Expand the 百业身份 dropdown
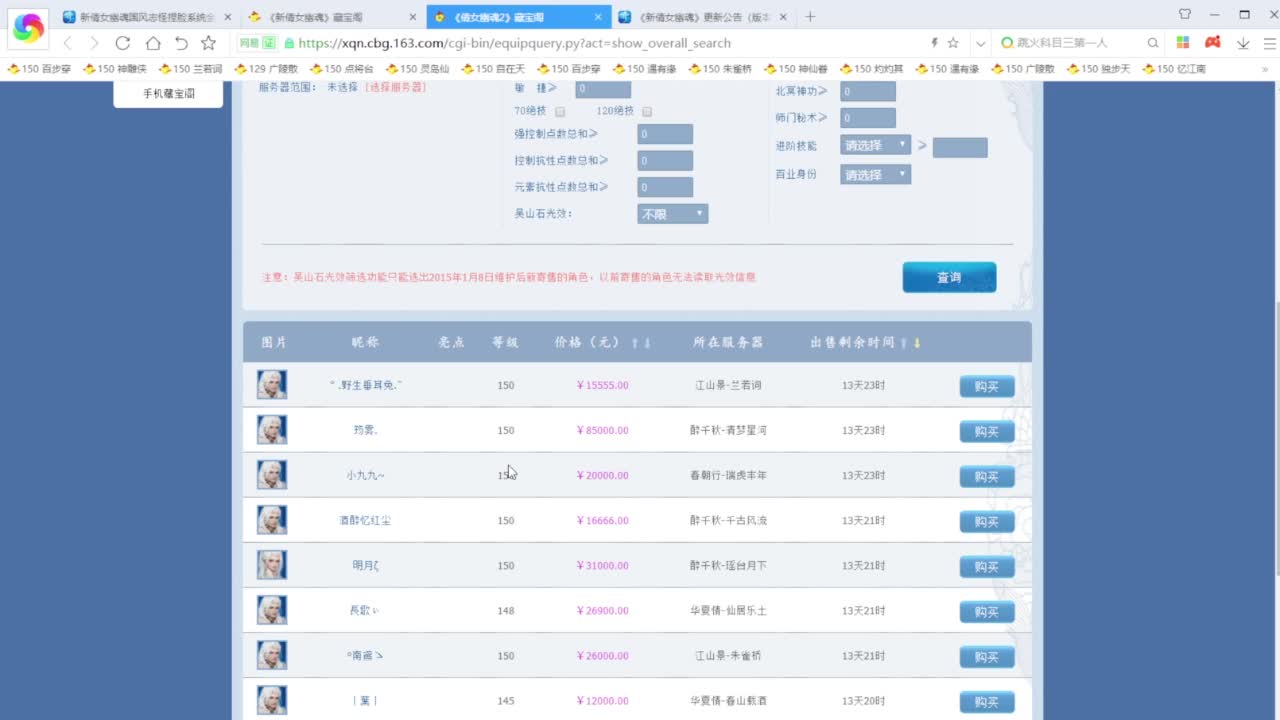Screen dimensions: 1280x720 point(875,175)
